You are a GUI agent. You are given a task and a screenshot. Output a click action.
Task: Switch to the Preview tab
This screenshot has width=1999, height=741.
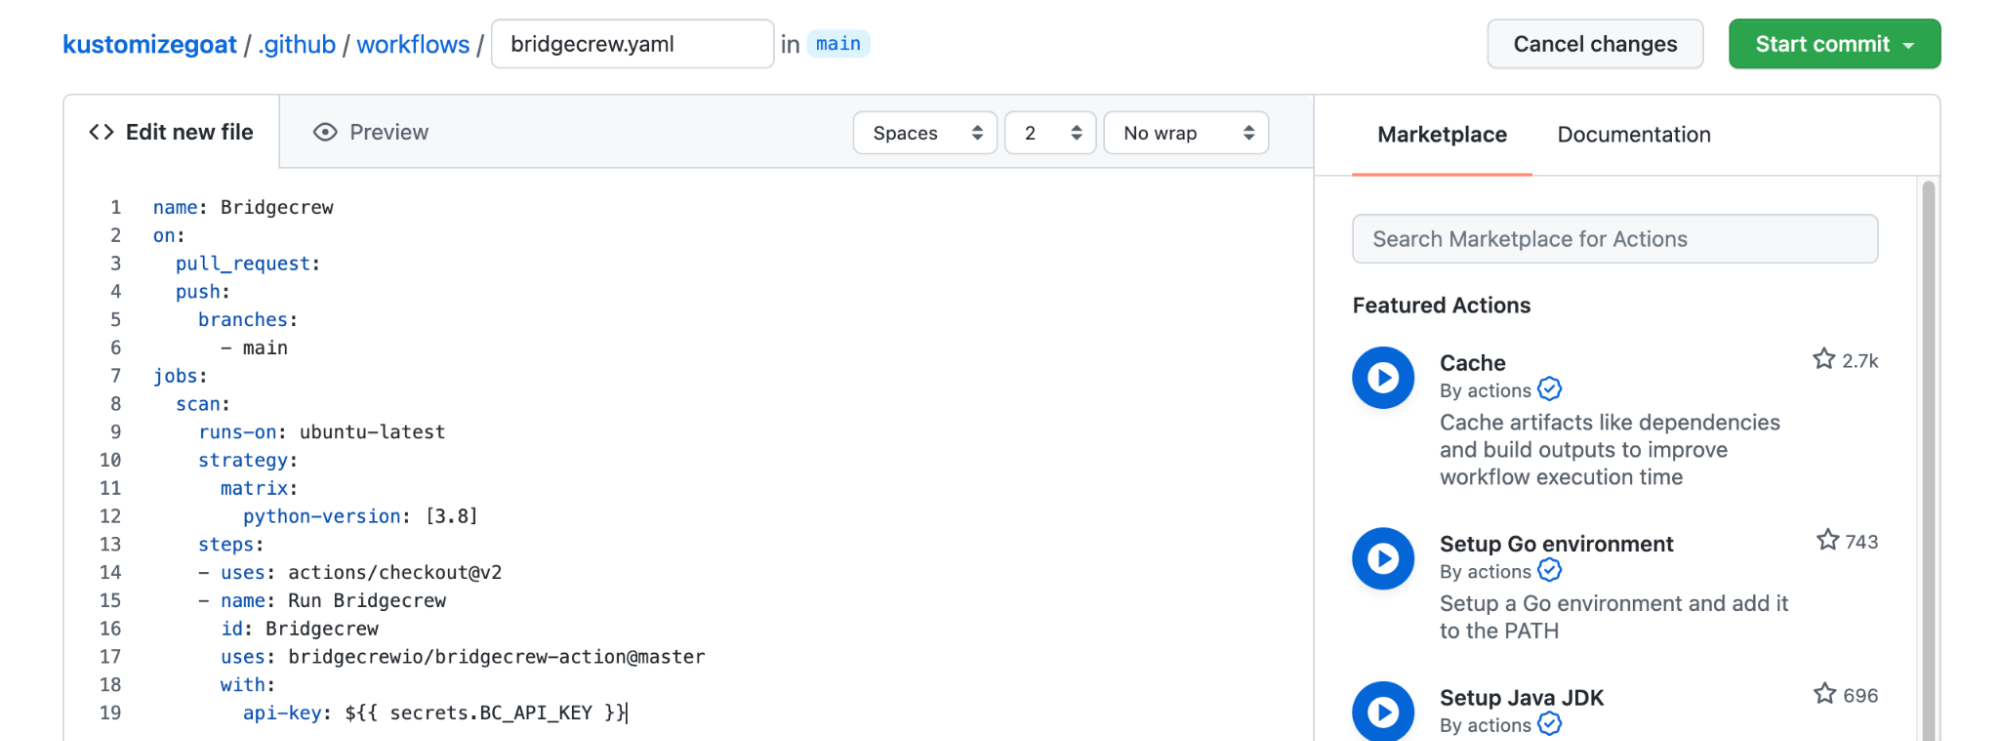coord(371,132)
